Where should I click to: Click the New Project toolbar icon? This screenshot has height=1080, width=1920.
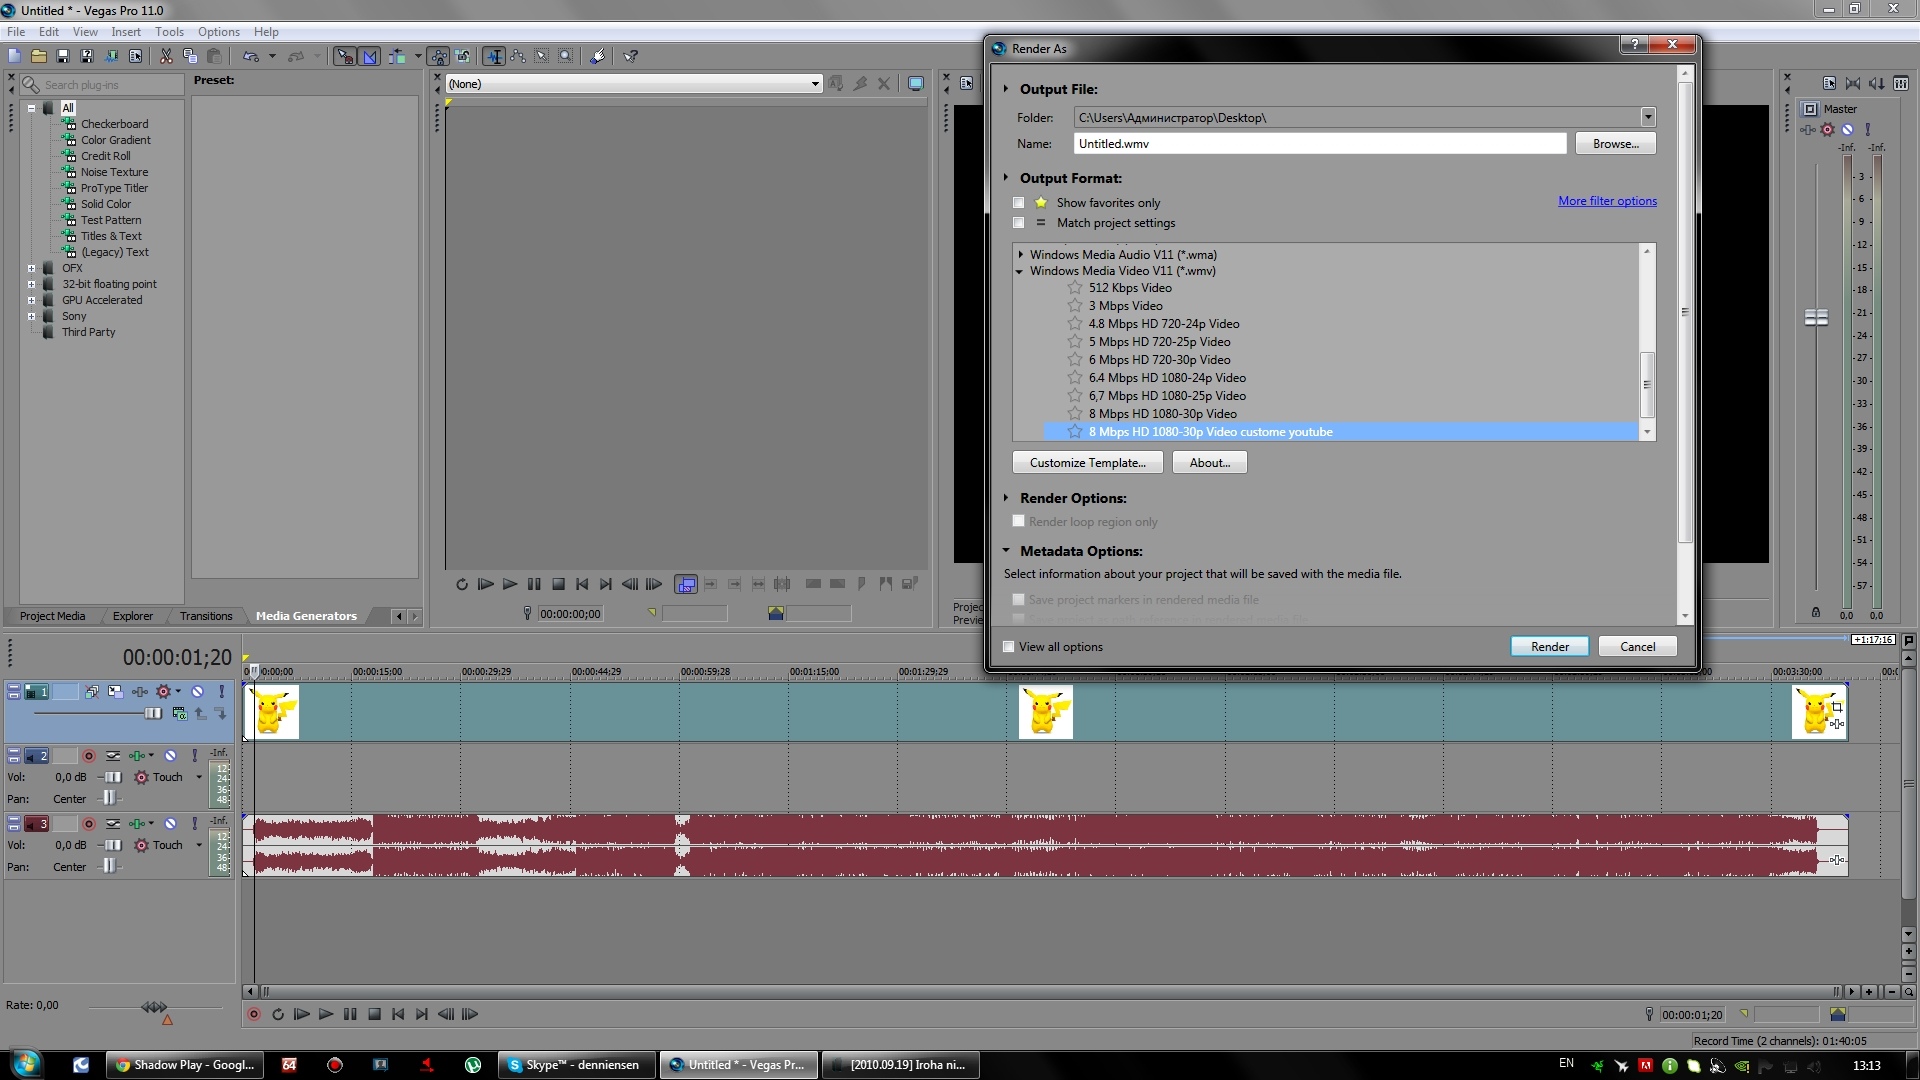tap(14, 57)
